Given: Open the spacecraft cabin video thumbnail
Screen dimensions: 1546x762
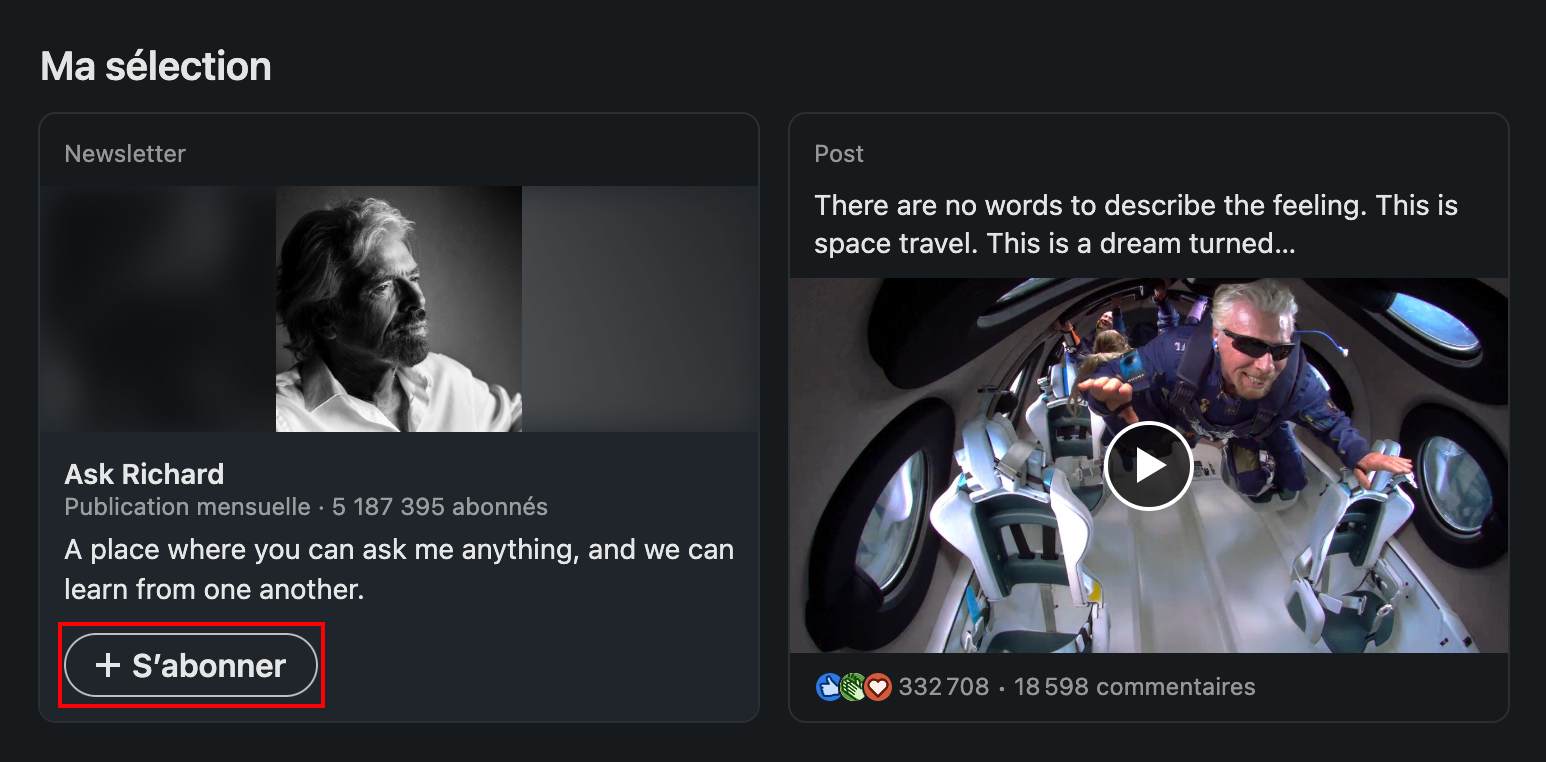Looking at the screenshot, I should pyautogui.click(x=1148, y=466).
